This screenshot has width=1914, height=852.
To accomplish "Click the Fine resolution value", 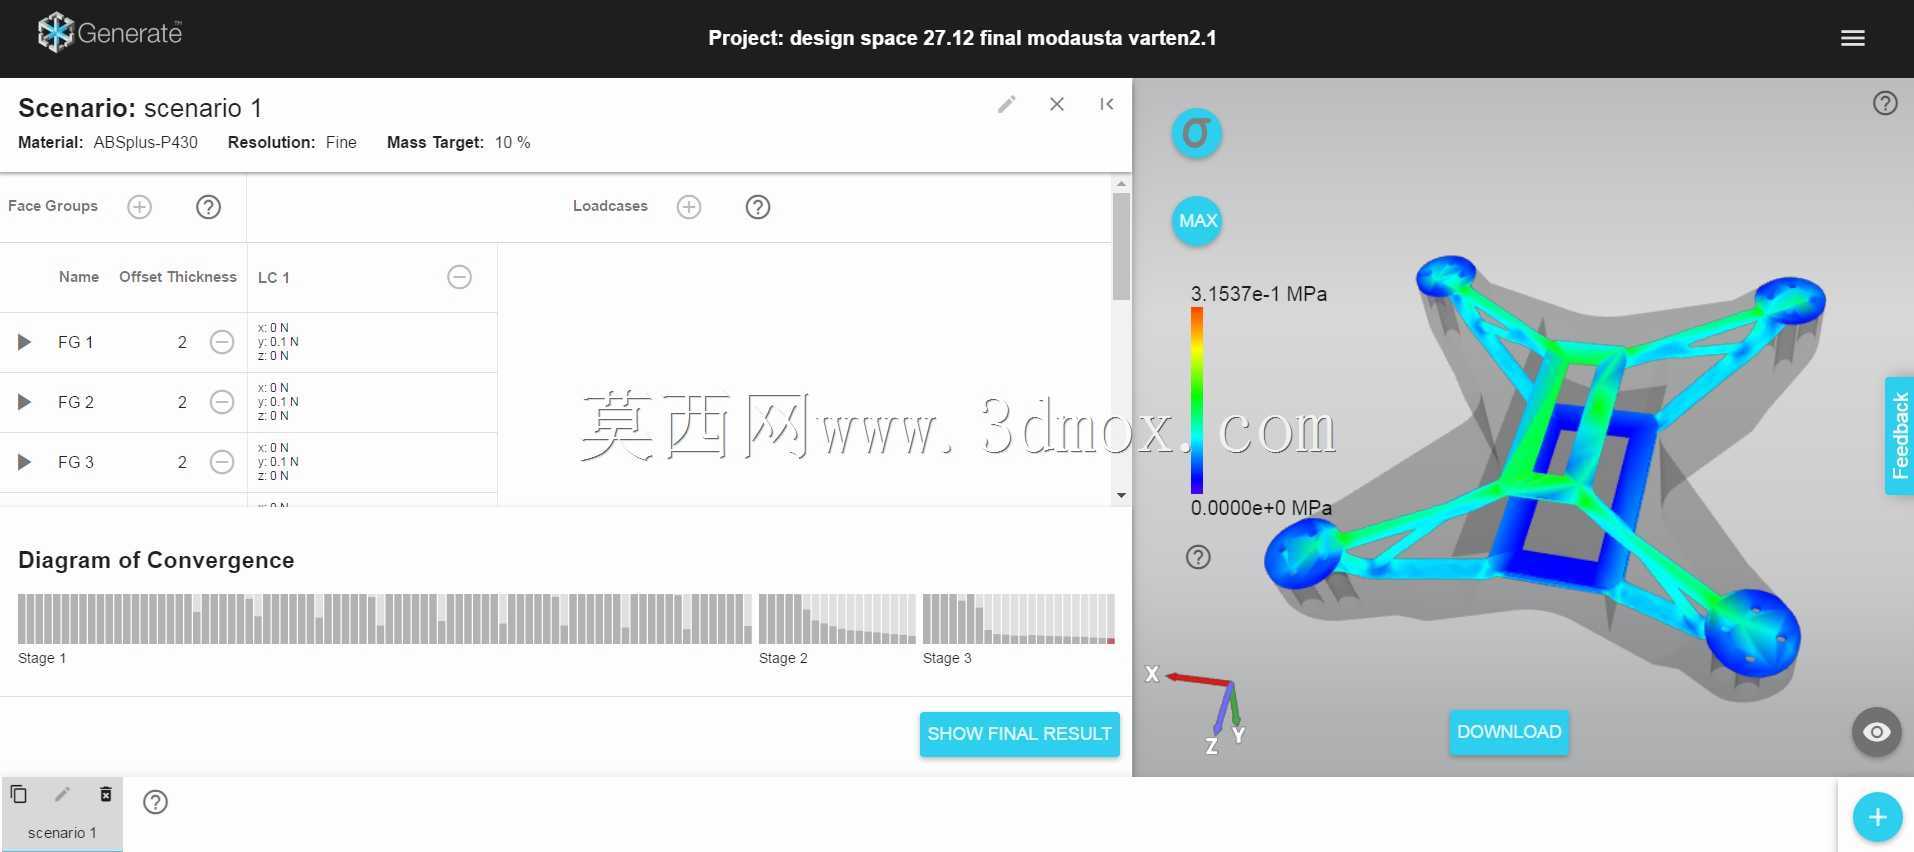I will pos(341,143).
